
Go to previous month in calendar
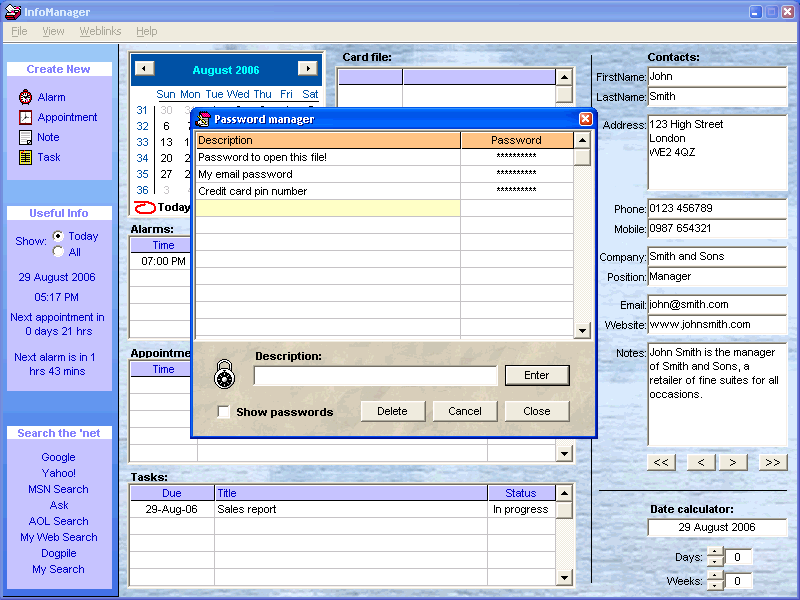pyautogui.click(x=144, y=69)
